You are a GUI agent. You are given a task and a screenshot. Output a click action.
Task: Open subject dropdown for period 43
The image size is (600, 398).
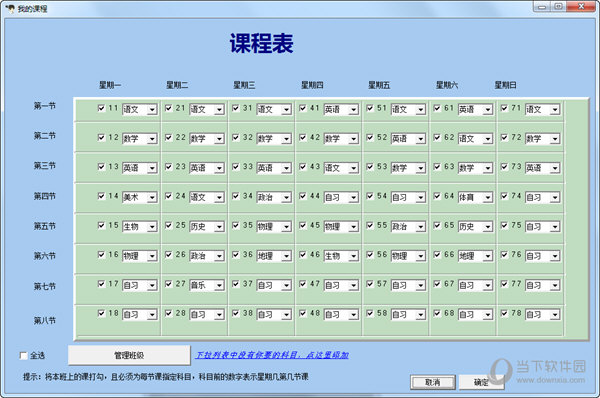click(x=354, y=168)
